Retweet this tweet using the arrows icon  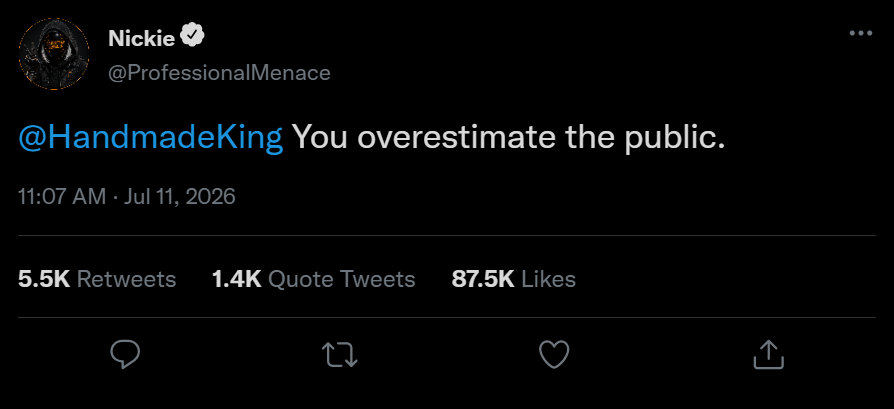click(x=340, y=354)
